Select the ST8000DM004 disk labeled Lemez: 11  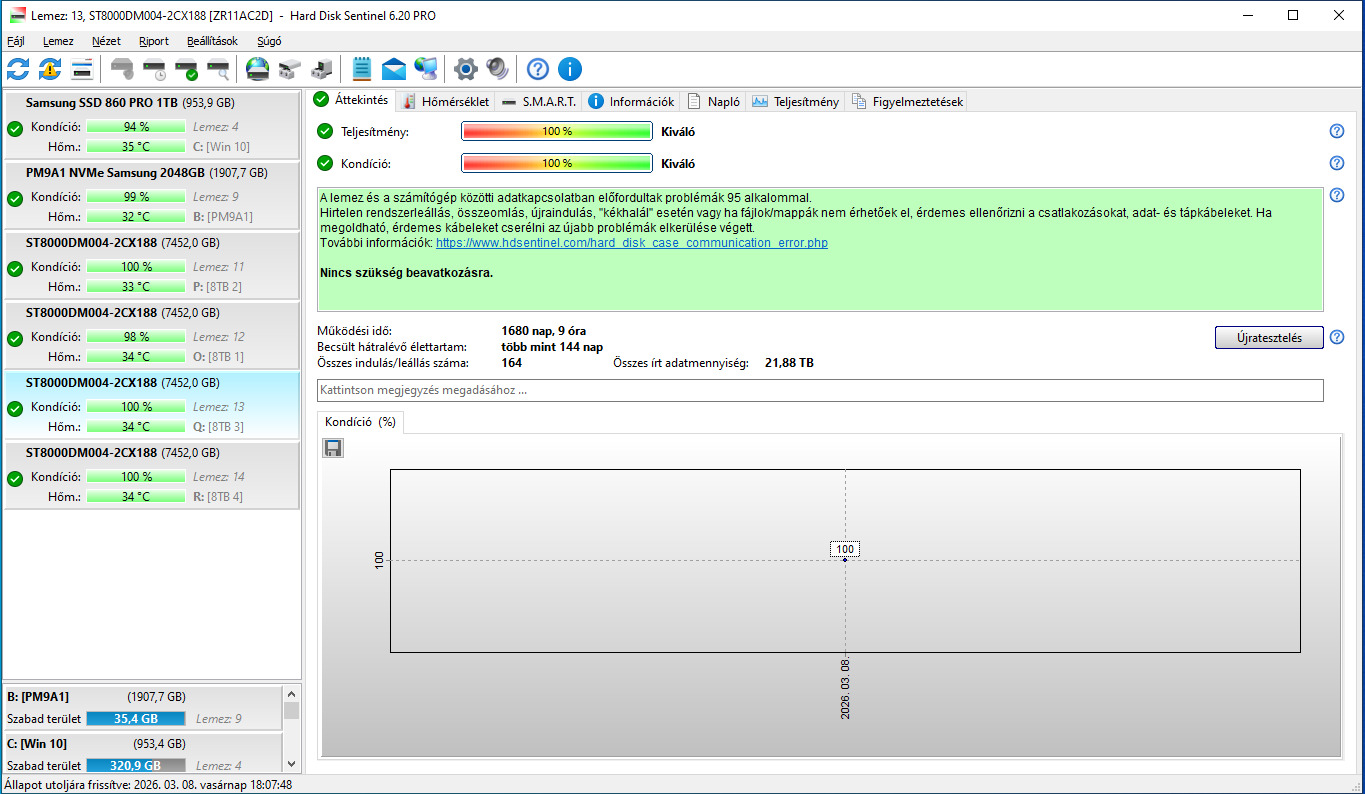click(x=151, y=264)
